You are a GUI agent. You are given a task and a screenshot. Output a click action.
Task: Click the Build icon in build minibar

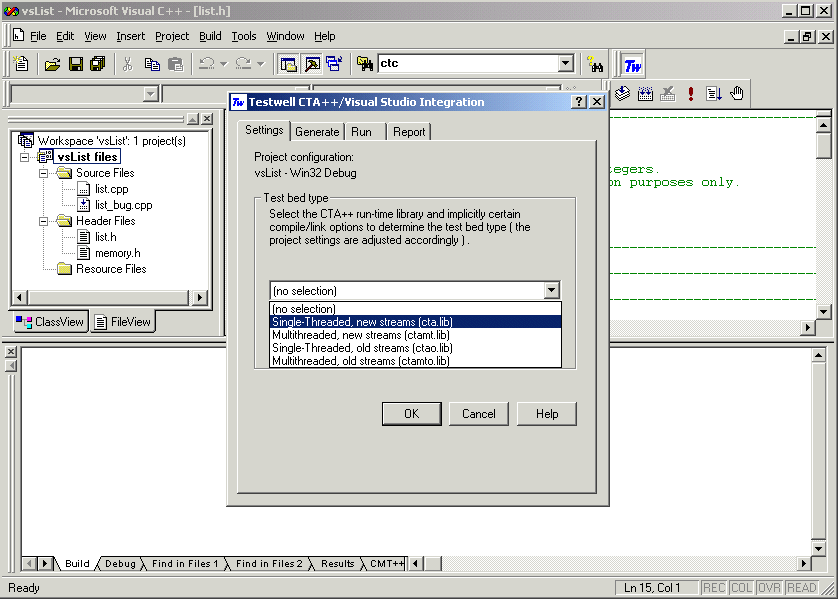click(645, 94)
